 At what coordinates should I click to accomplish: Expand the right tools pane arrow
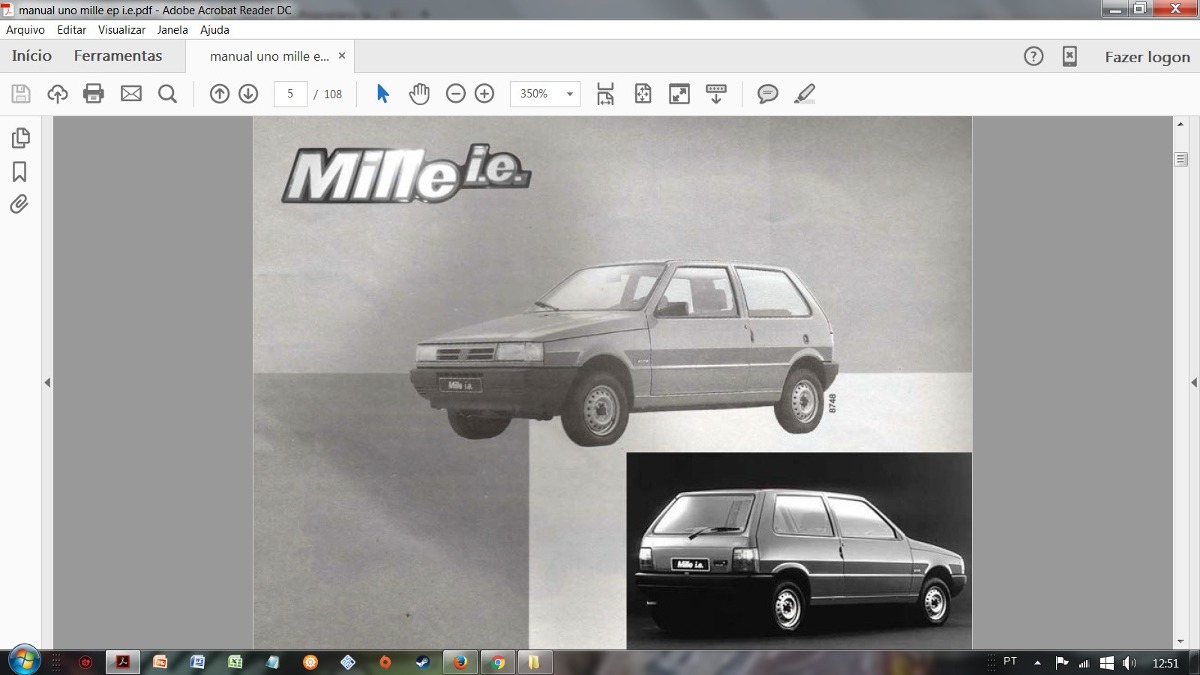1194,383
